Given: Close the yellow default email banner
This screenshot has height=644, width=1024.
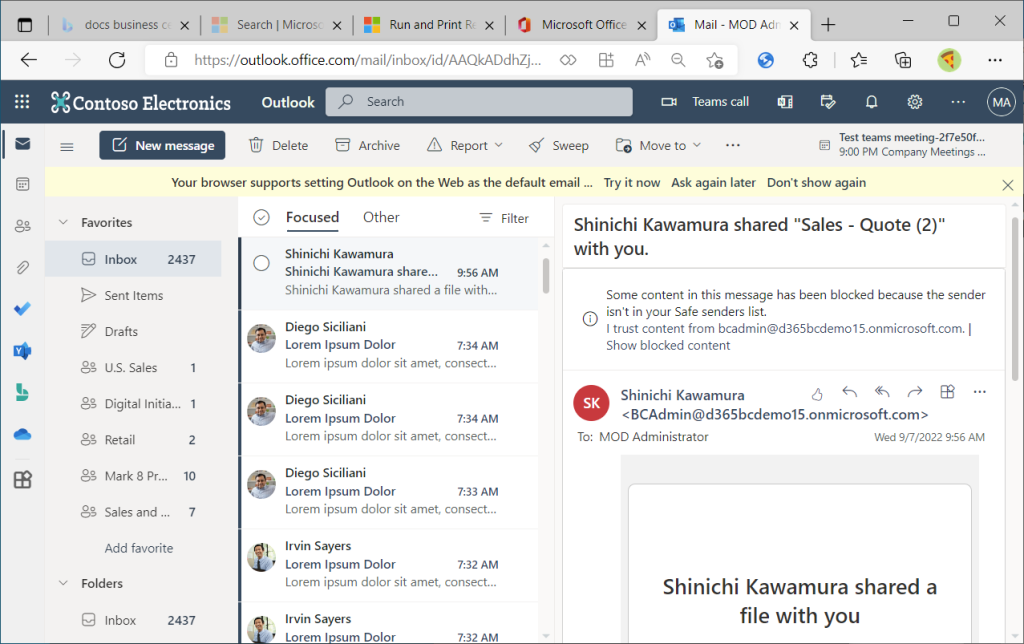Looking at the screenshot, I should [1008, 185].
